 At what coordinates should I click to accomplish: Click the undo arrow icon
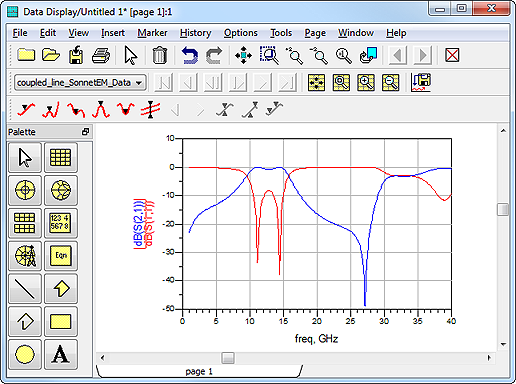189,55
